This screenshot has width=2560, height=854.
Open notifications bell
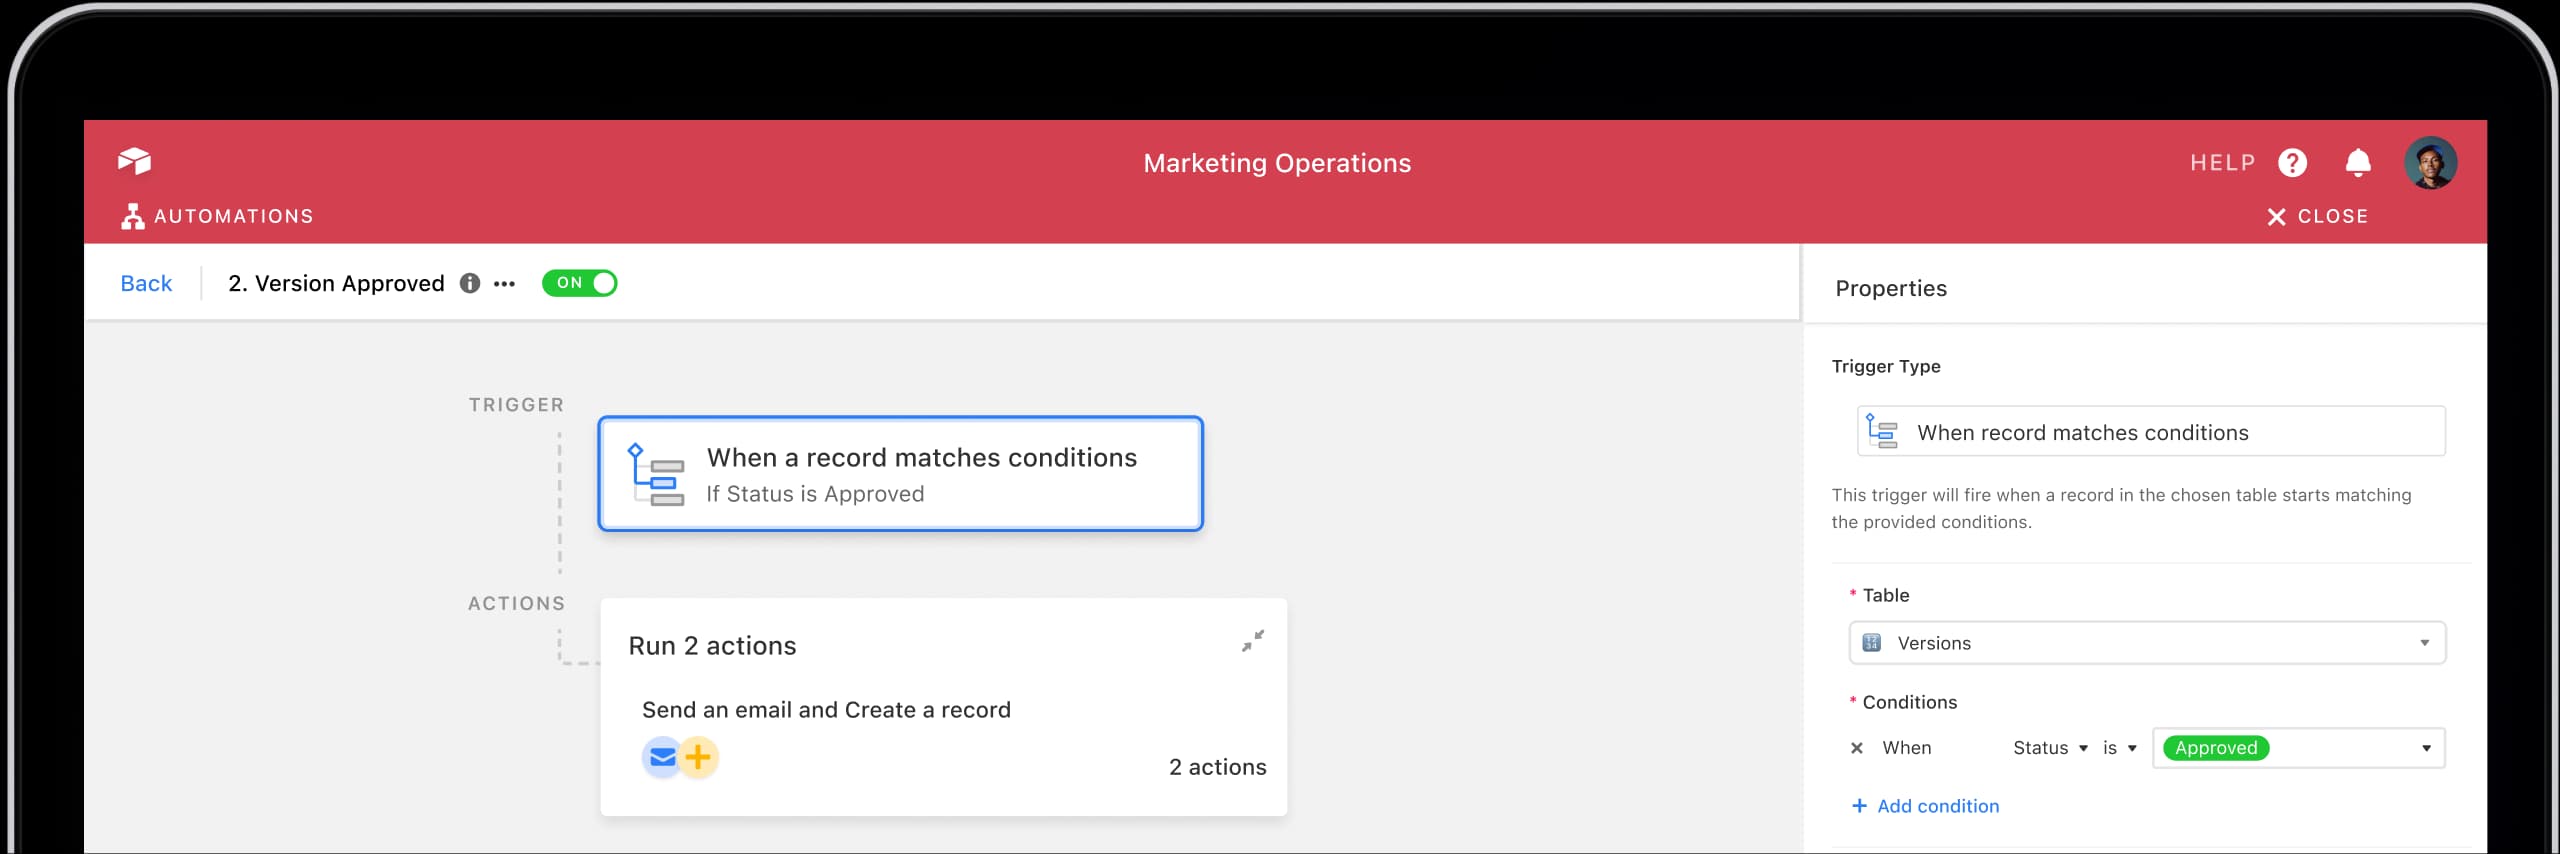(2358, 162)
